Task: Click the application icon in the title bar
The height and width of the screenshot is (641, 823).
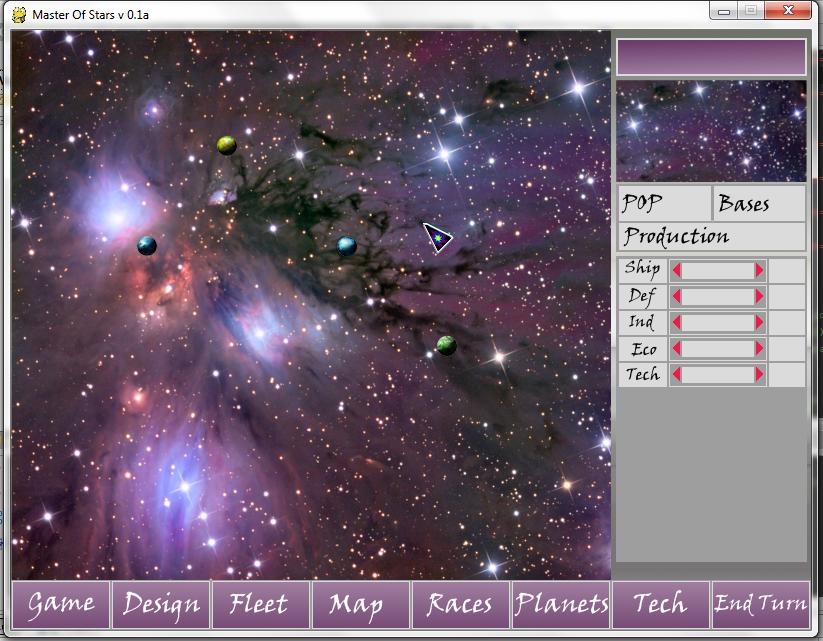Action: 18,14
